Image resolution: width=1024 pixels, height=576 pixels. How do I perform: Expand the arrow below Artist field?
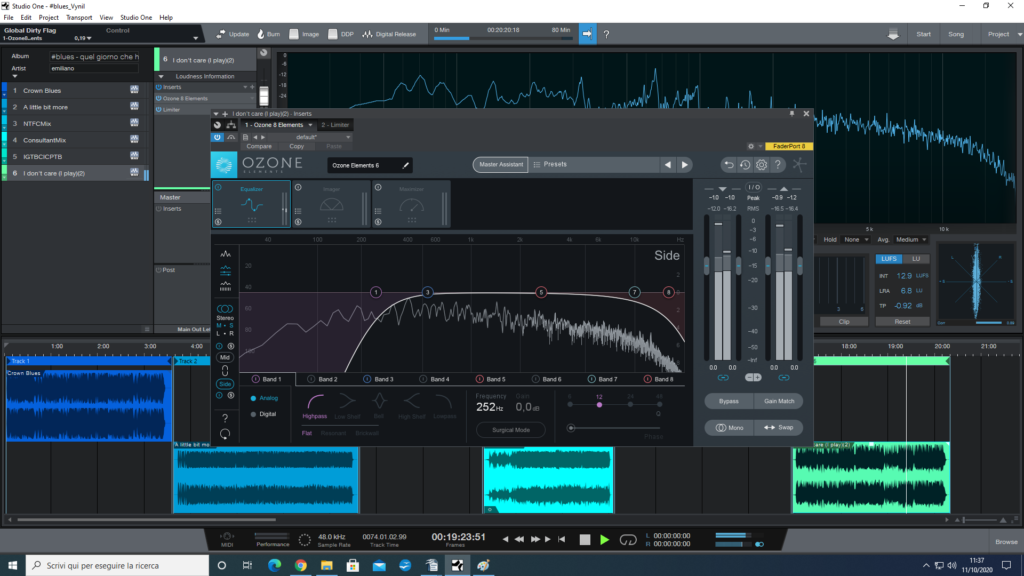[x=14, y=76]
